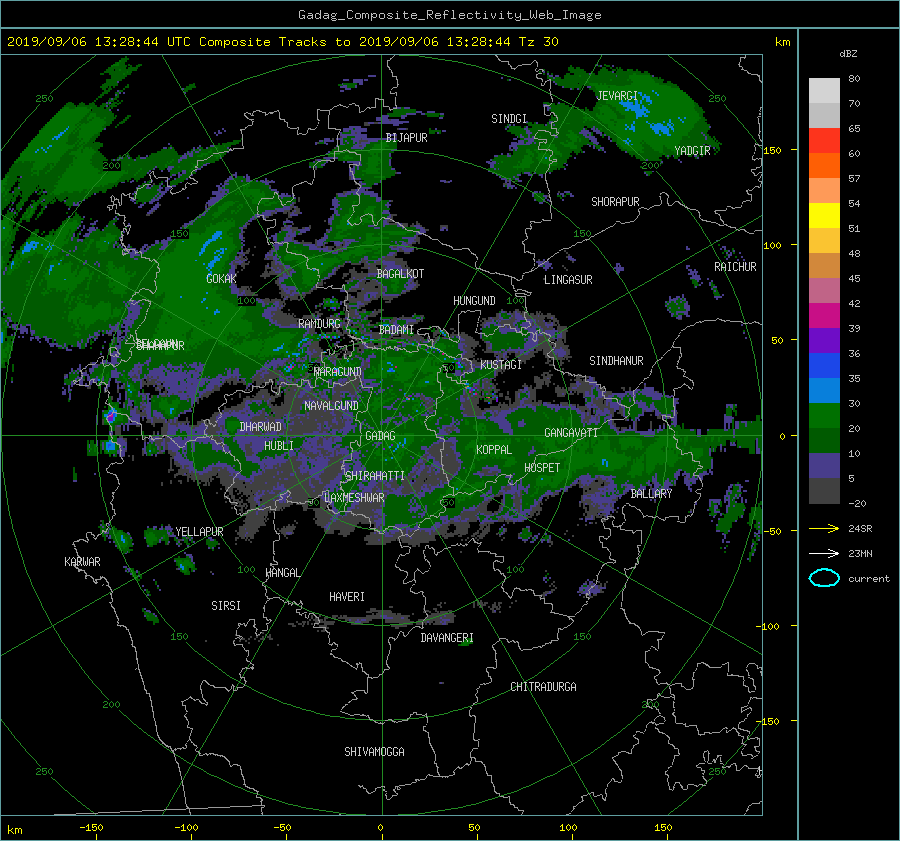Click the KARWAR city label
900x841 pixels.
coord(82,561)
